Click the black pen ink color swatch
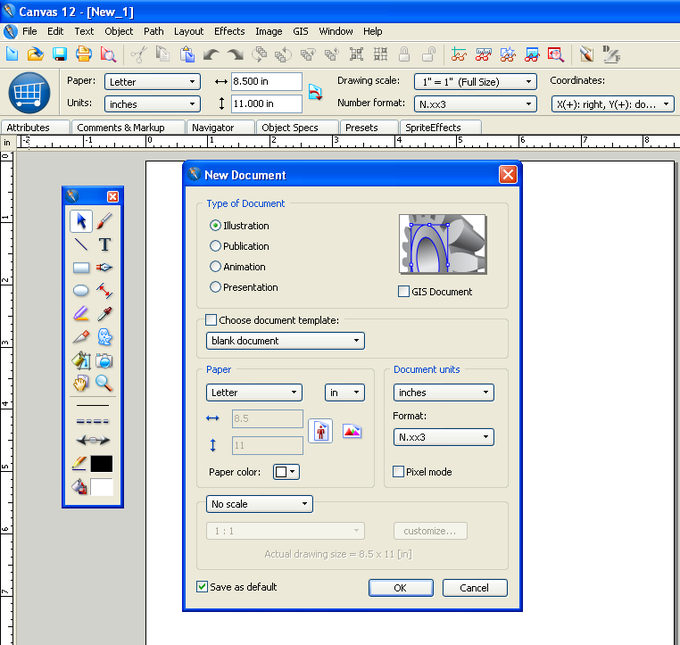680x645 pixels. point(101,464)
